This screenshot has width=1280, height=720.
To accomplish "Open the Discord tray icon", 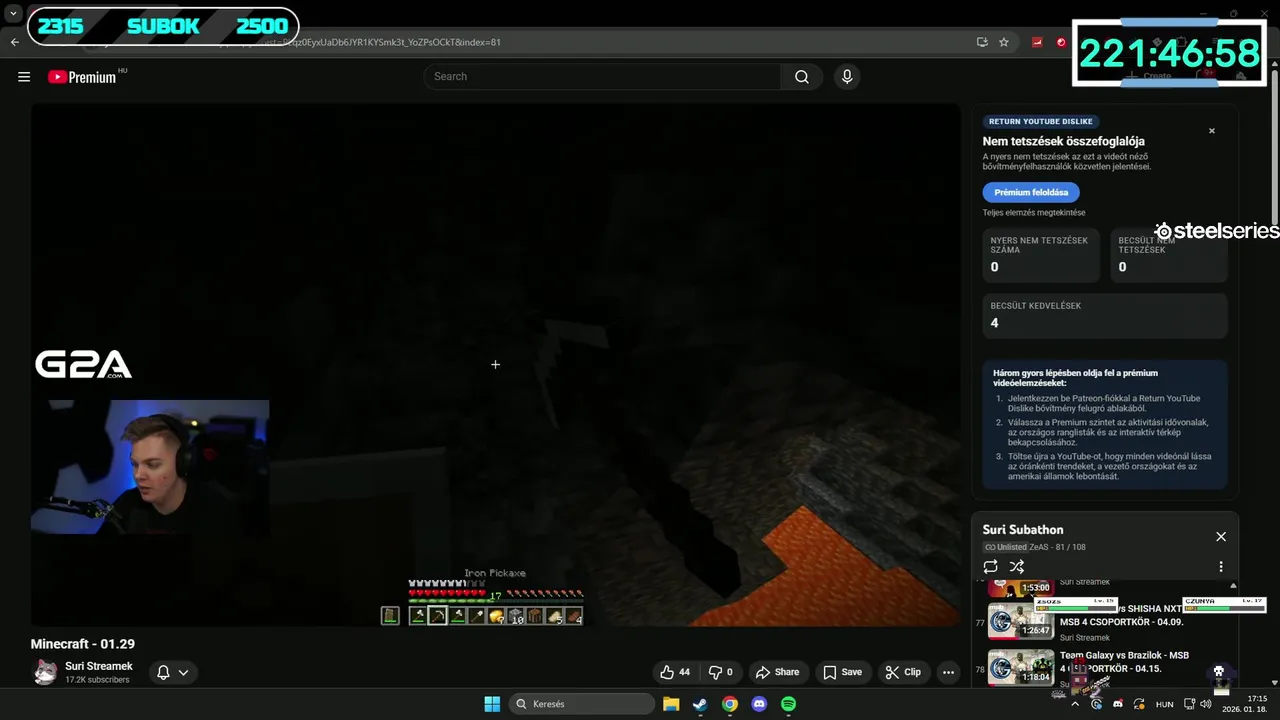I will pyautogui.click(x=1118, y=704).
